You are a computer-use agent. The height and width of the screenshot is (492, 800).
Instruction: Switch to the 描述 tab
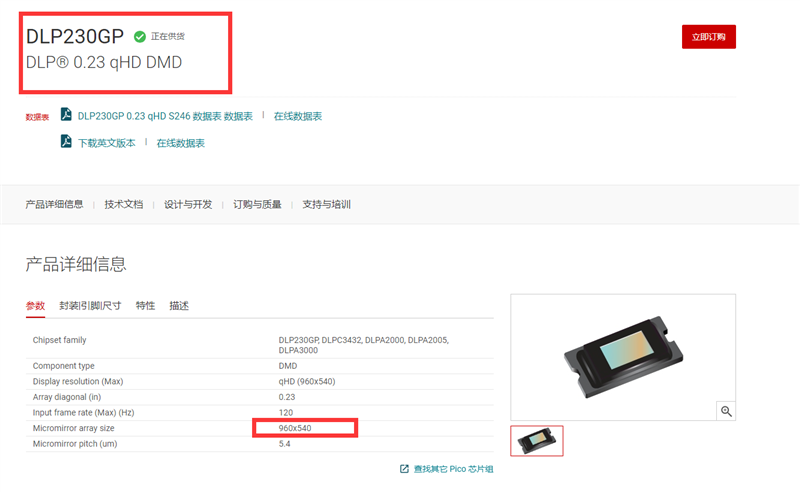coord(179,306)
